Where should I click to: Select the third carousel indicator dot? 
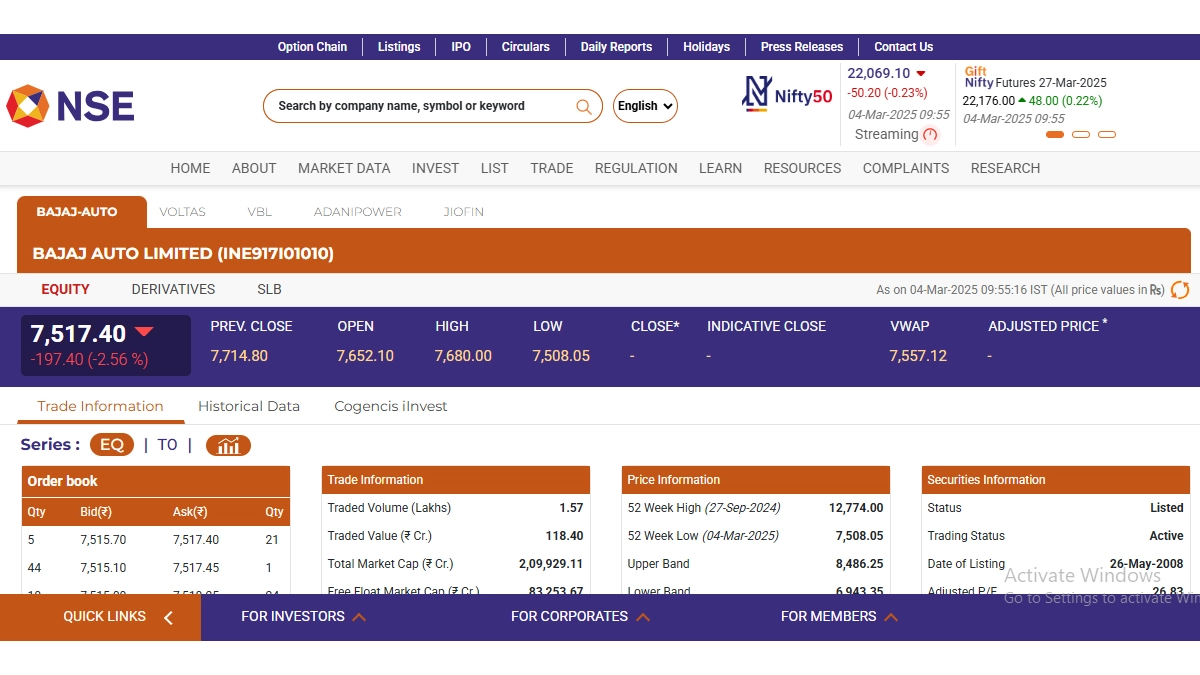pos(1107,134)
